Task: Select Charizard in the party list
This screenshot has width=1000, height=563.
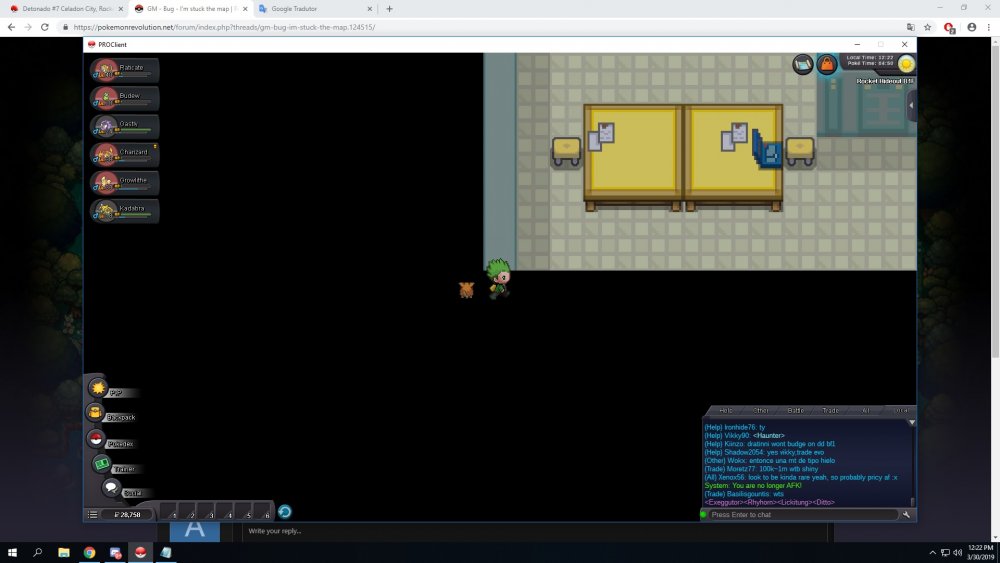Action: pos(124,154)
